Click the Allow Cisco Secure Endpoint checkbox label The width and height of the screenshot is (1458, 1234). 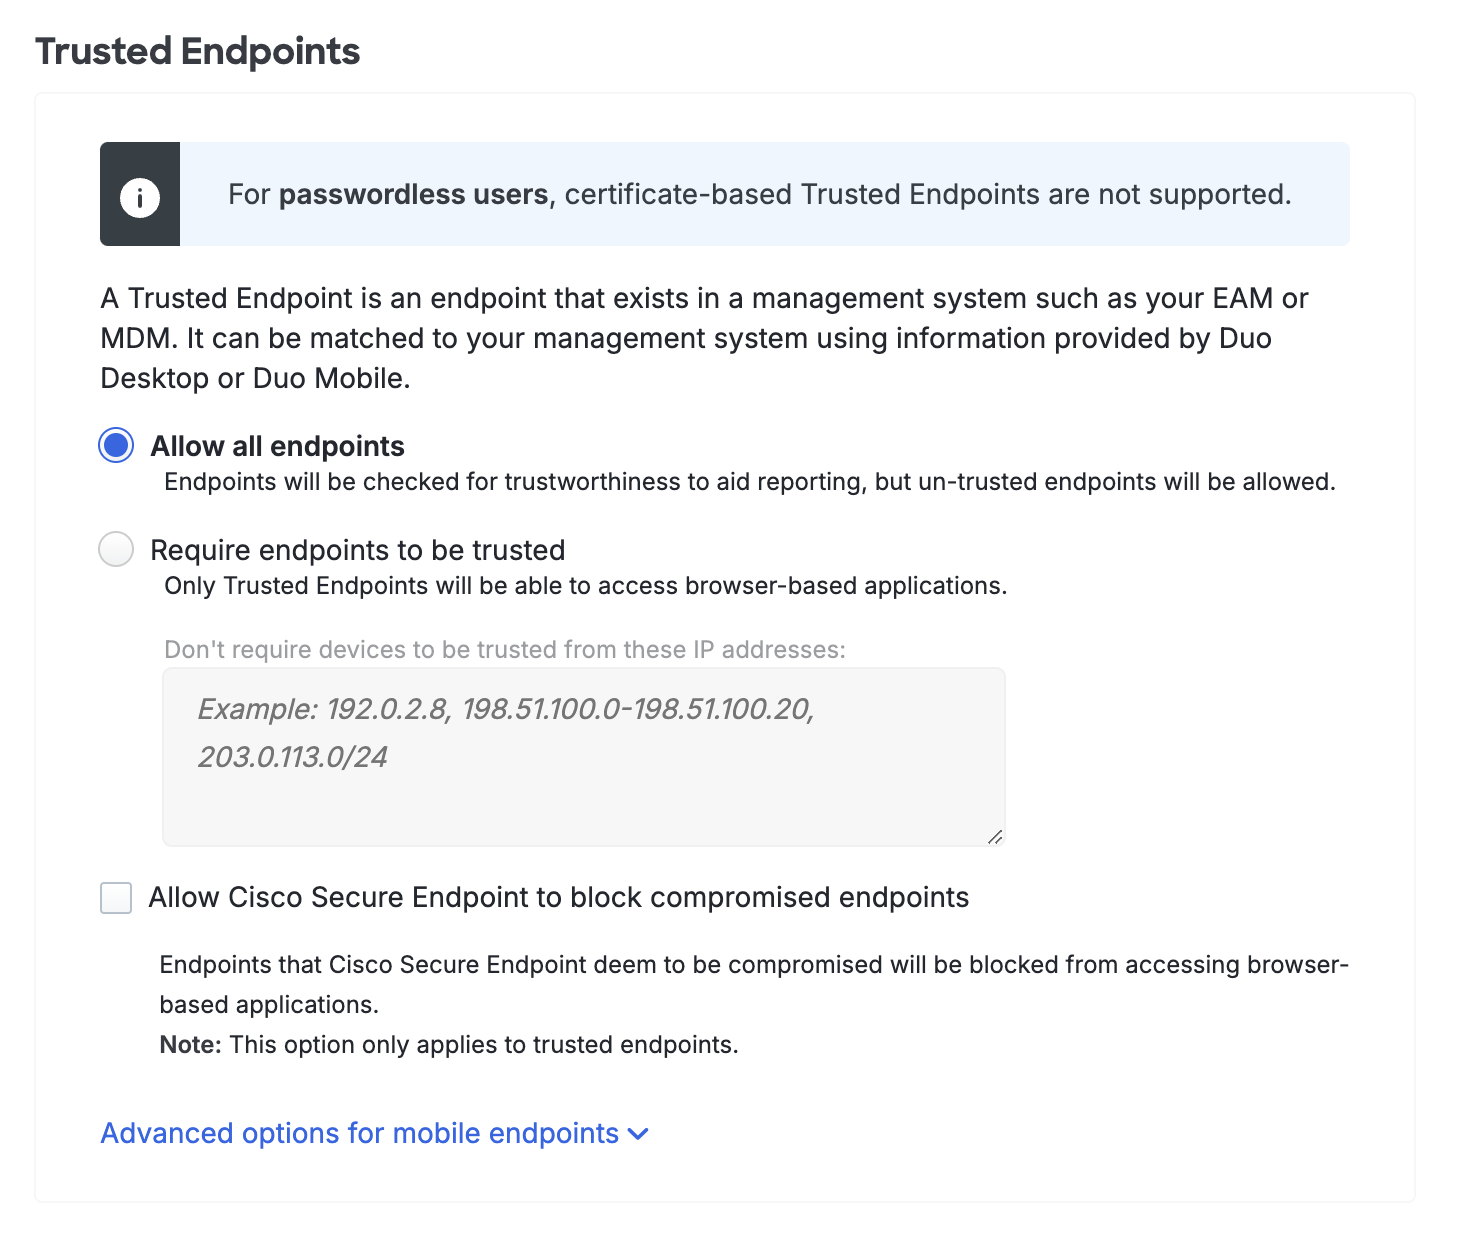(559, 898)
